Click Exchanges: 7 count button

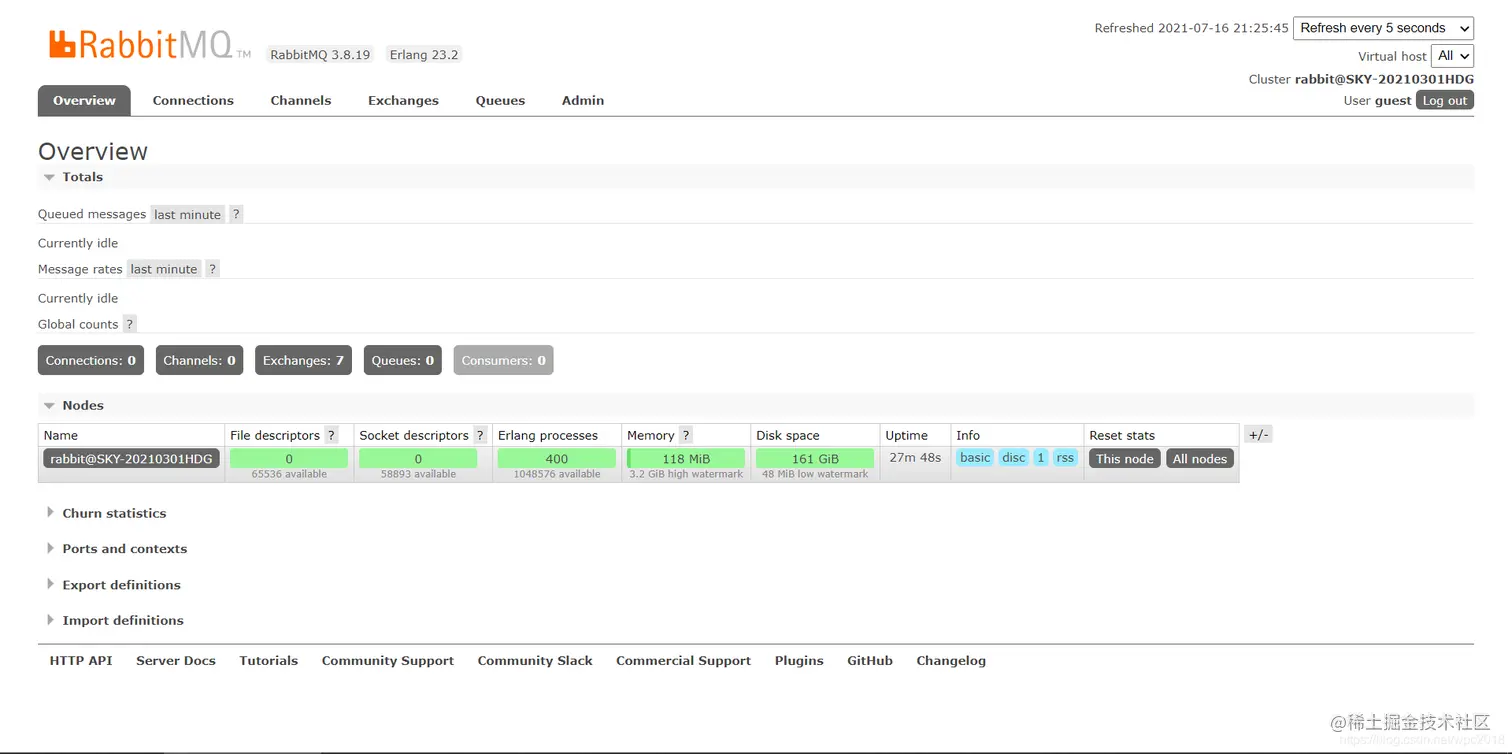303,360
